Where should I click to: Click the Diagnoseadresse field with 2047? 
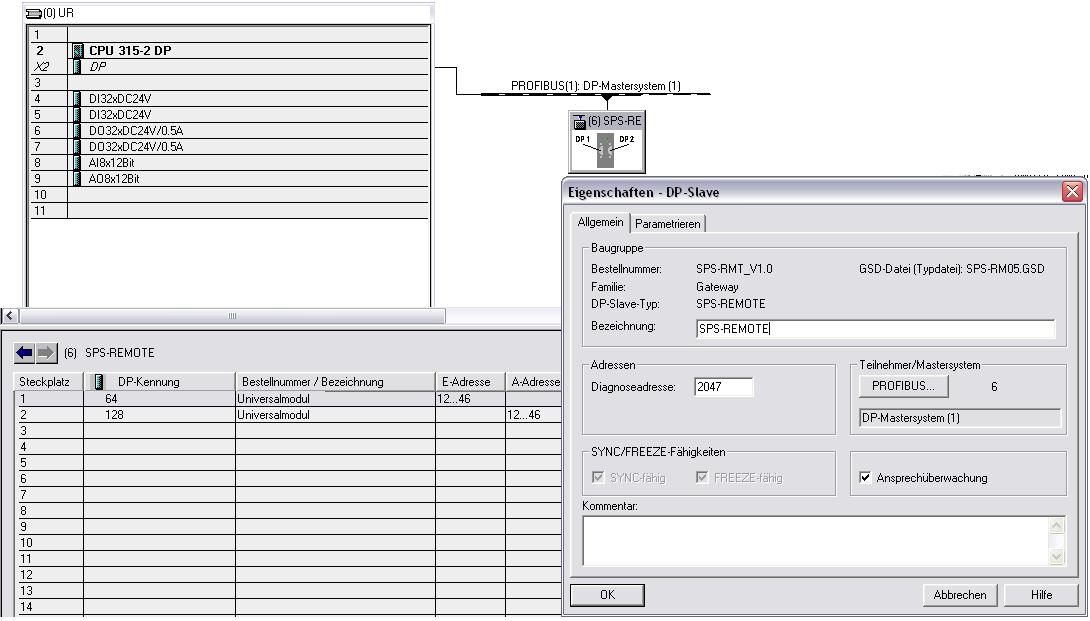(724, 387)
